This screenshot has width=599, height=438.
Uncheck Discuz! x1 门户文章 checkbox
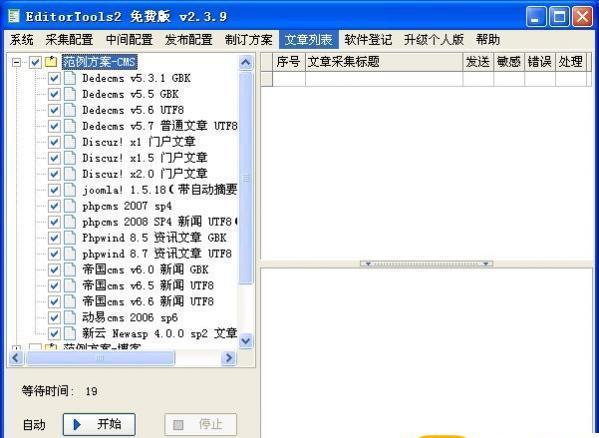tap(54, 142)
